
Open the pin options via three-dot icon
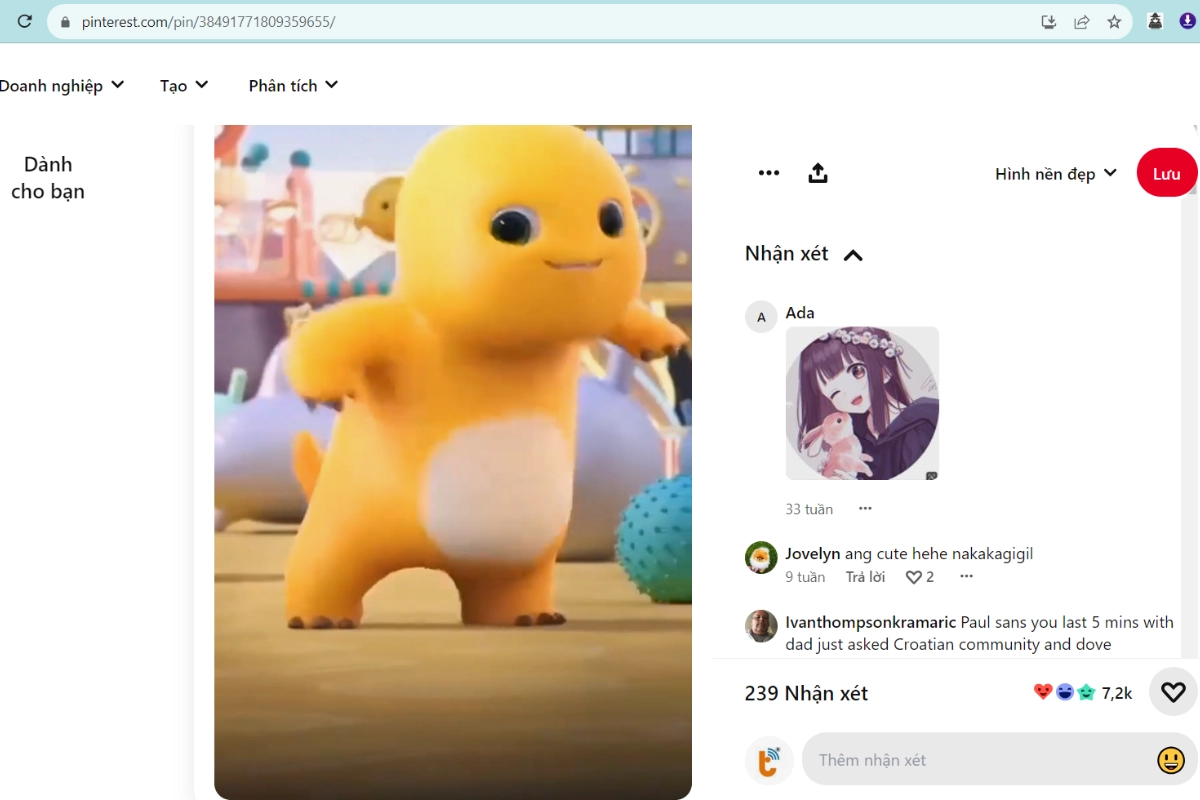pos(768,172)
